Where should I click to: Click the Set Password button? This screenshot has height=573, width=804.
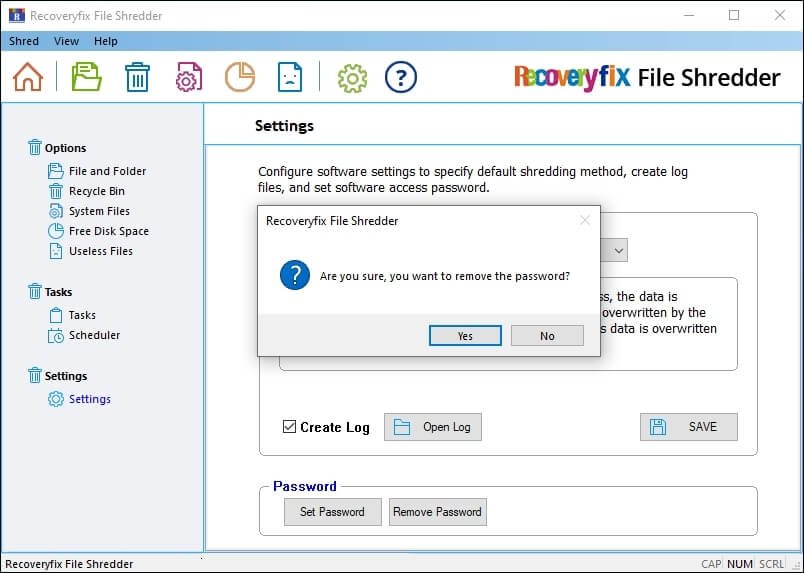click(332, 512)
